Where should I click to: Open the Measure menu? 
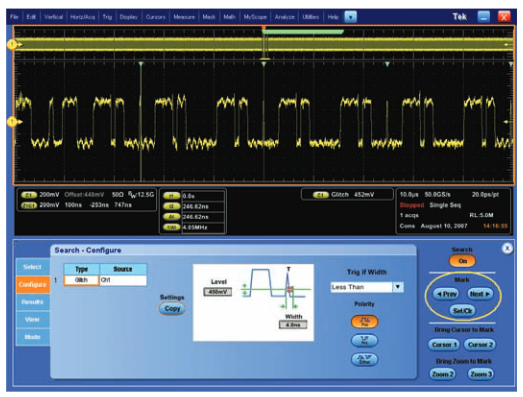(x=184, y=17)
